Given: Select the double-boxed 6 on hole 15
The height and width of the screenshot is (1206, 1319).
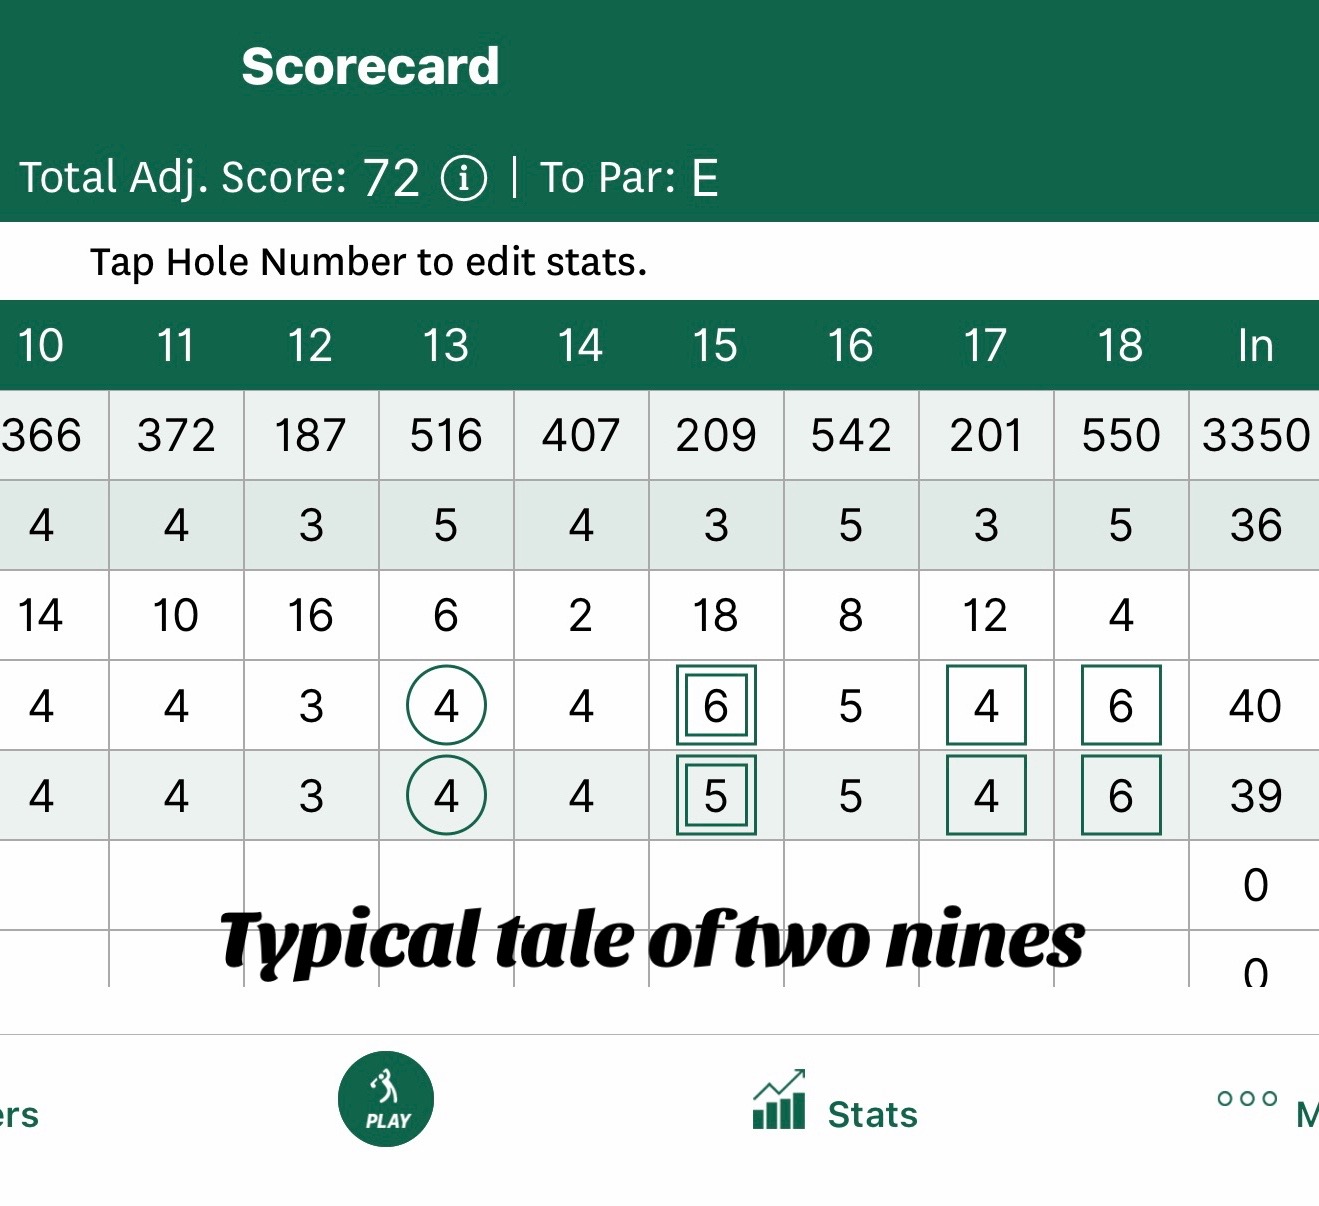Looking at the screenshot, I should [716, 705].
